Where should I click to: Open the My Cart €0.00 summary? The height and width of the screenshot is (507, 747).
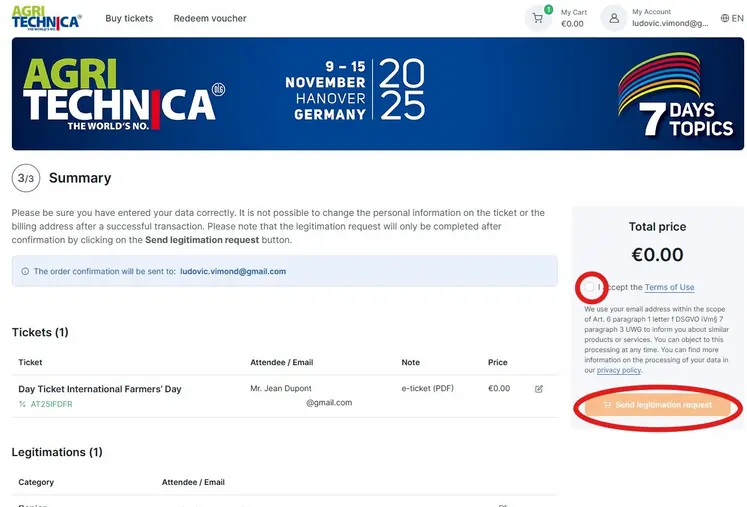tap(573, 18)
